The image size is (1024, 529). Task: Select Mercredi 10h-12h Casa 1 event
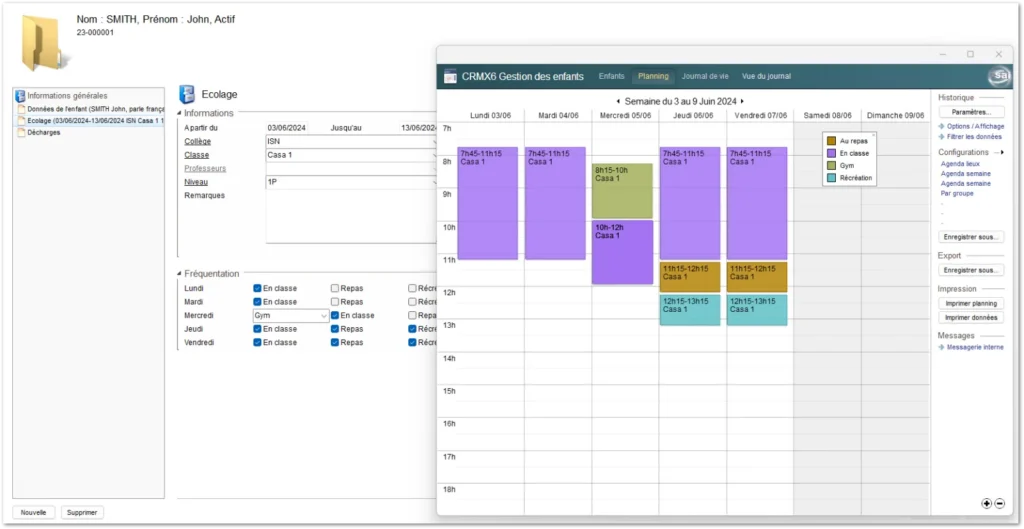coord(622,252)
